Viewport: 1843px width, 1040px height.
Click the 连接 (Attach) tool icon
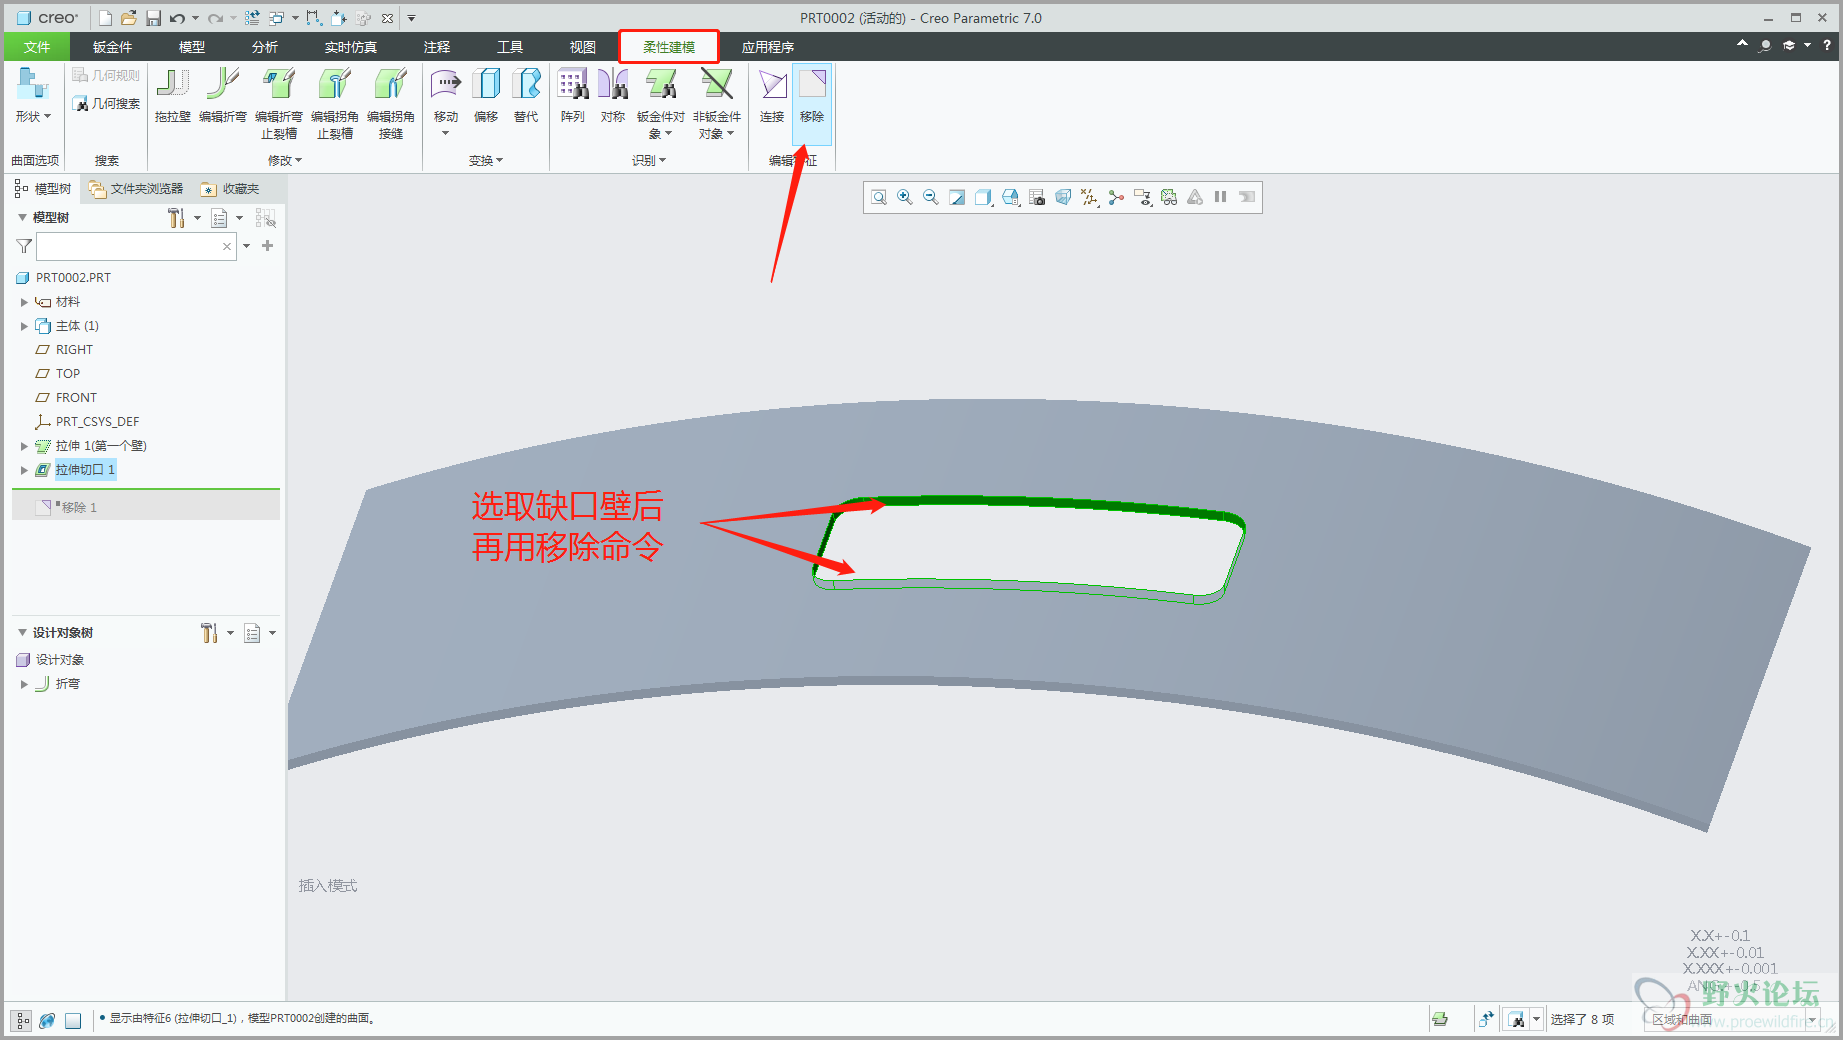coord(772,84)
